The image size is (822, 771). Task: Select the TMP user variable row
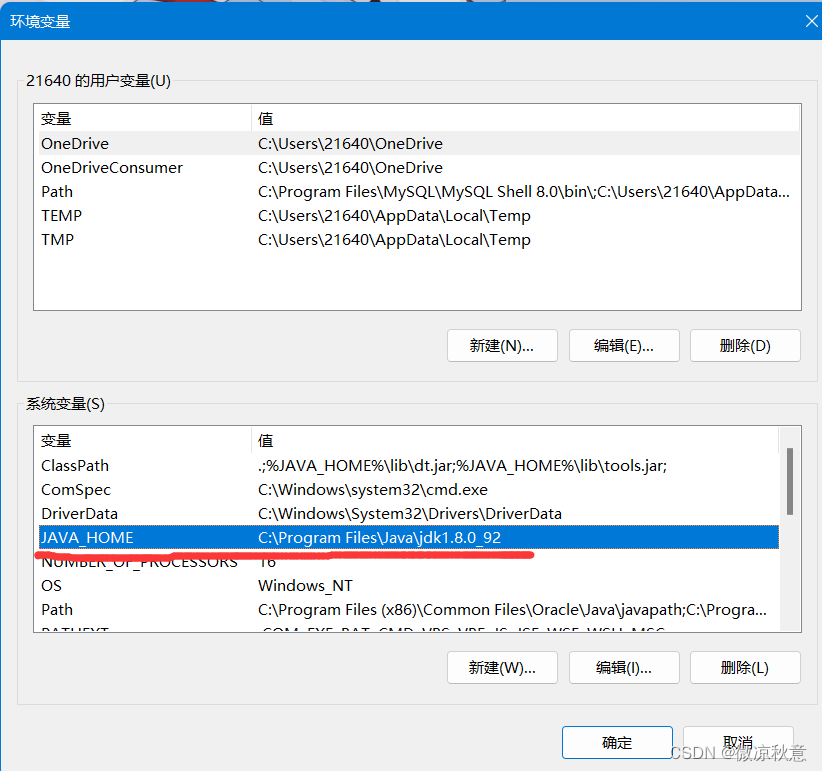coord(419,240)
